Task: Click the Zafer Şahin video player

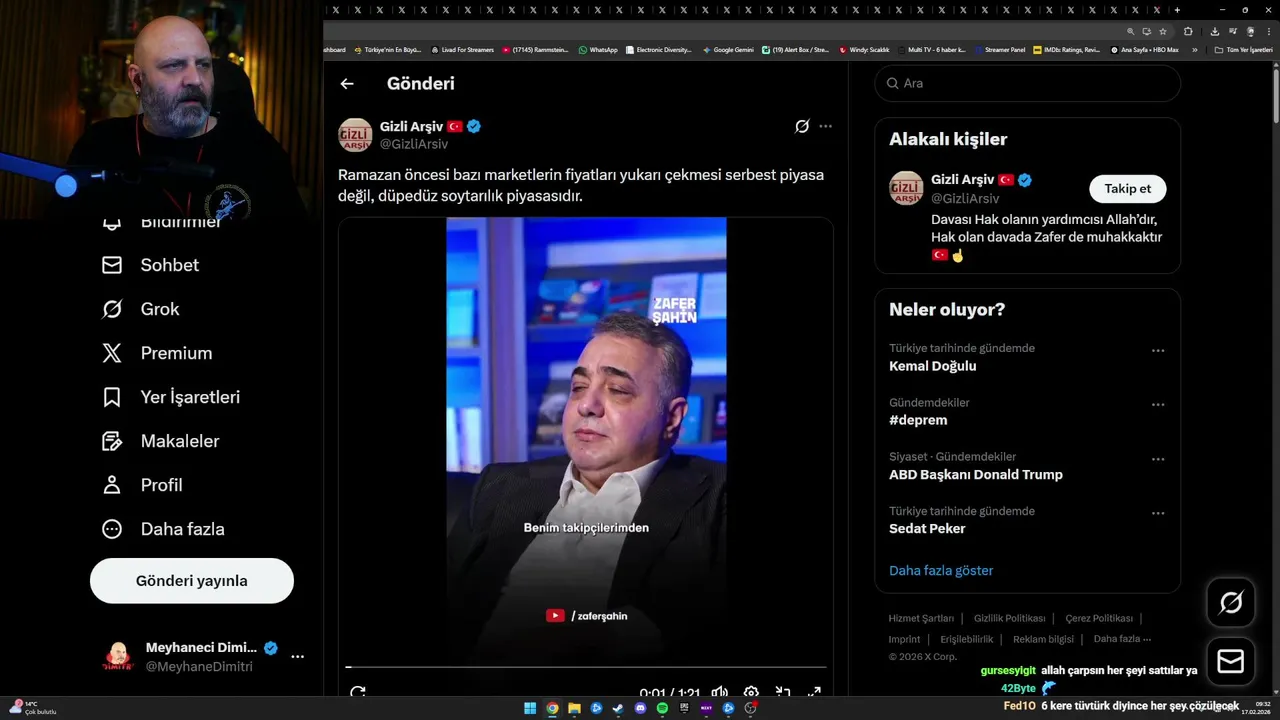Action: pos(586,440)
